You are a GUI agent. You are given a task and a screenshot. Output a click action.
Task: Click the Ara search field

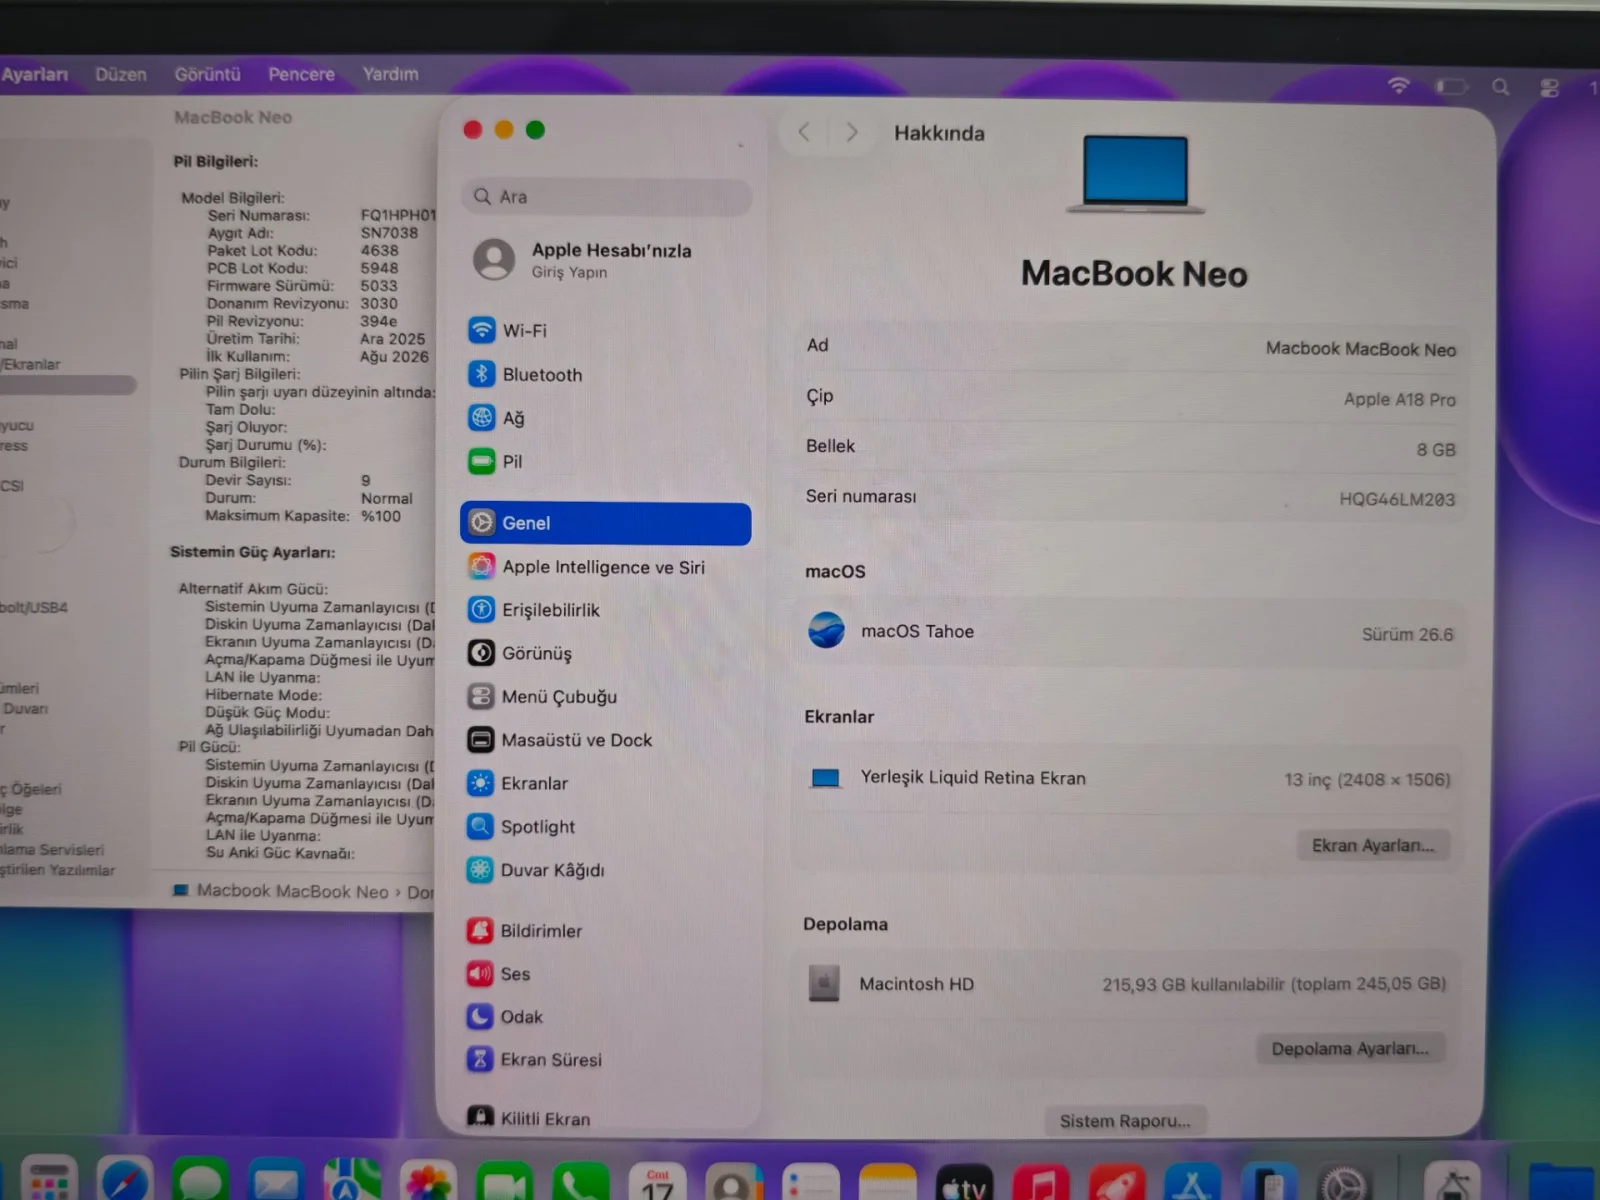pos(607,197)
